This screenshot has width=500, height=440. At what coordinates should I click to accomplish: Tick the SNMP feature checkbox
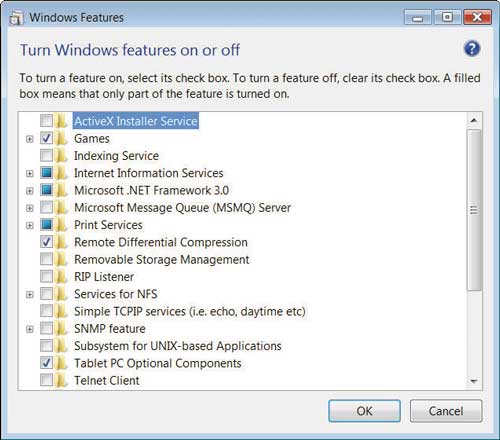tap(46, 328)
